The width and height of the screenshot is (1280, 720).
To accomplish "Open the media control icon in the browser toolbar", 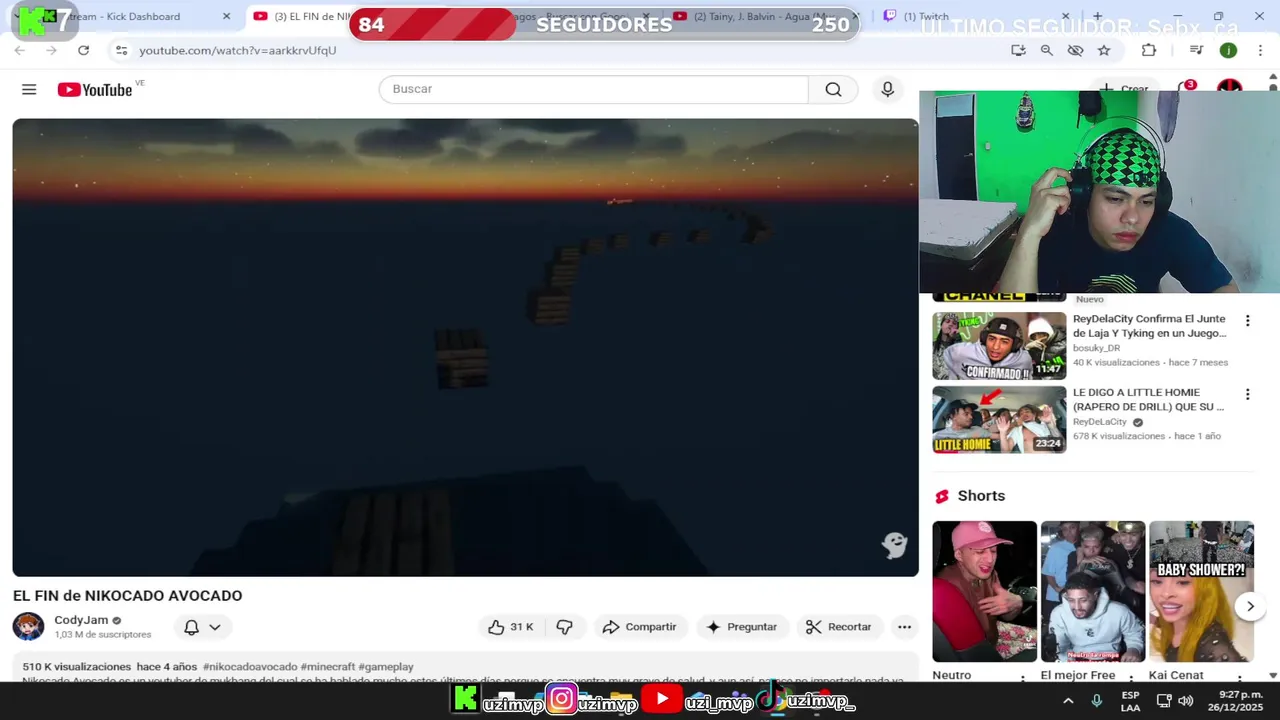I will coord(1196,50).
